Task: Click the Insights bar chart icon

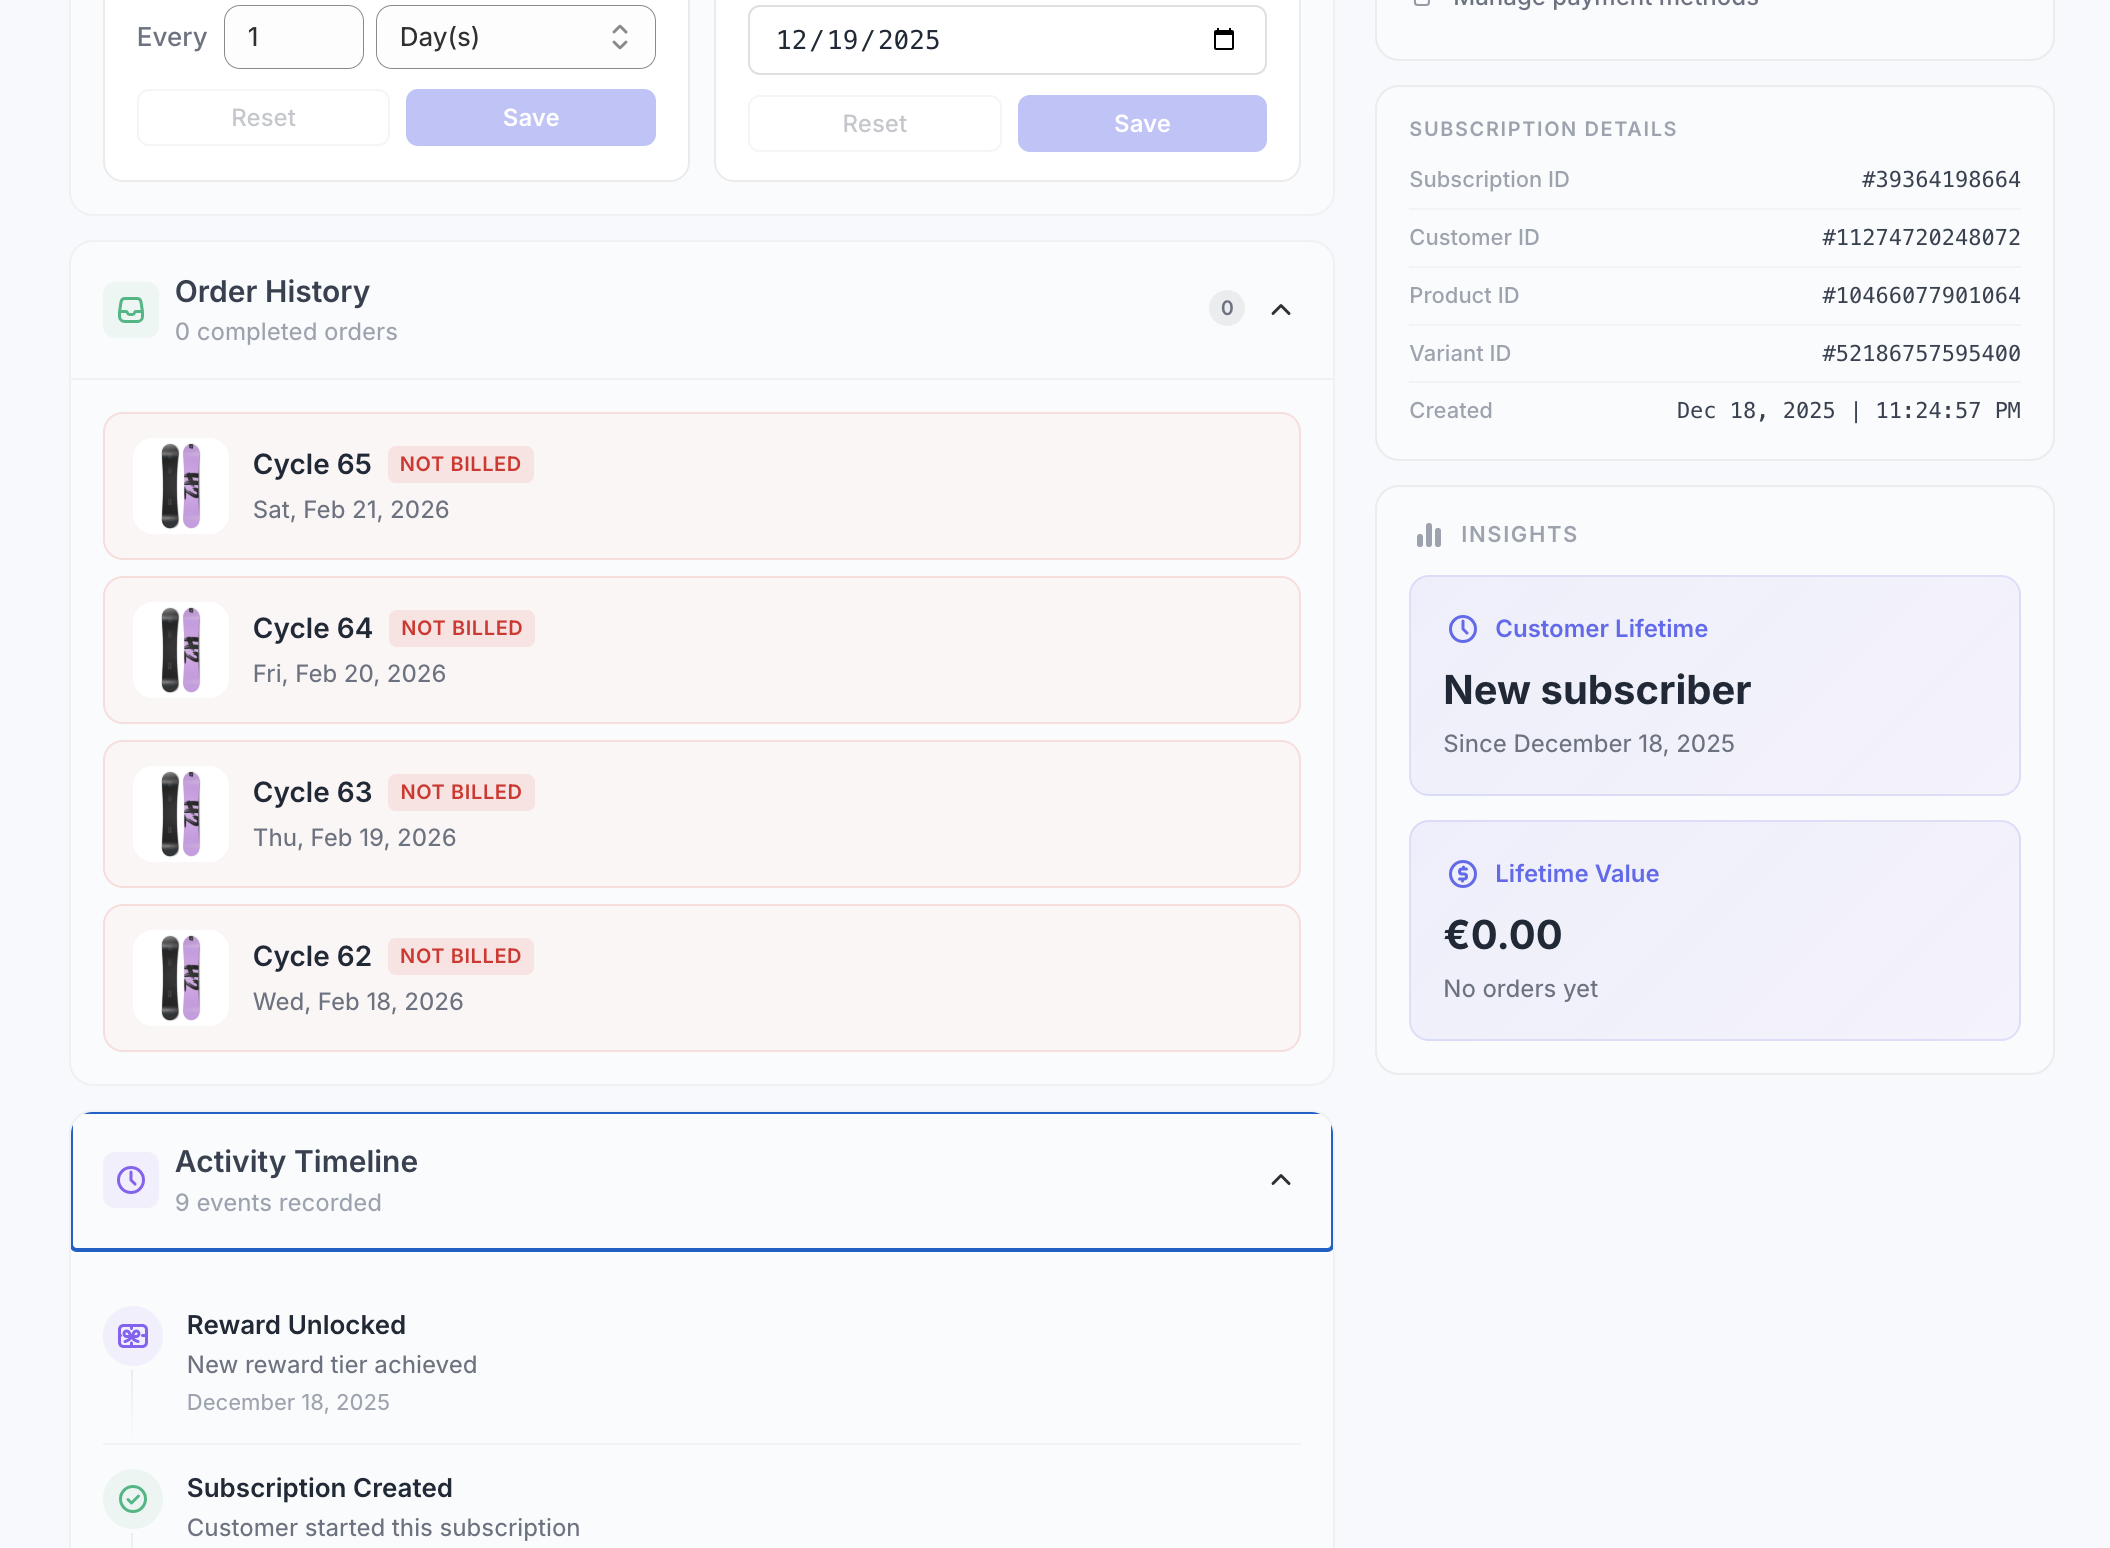Action: coord(1429,535)
